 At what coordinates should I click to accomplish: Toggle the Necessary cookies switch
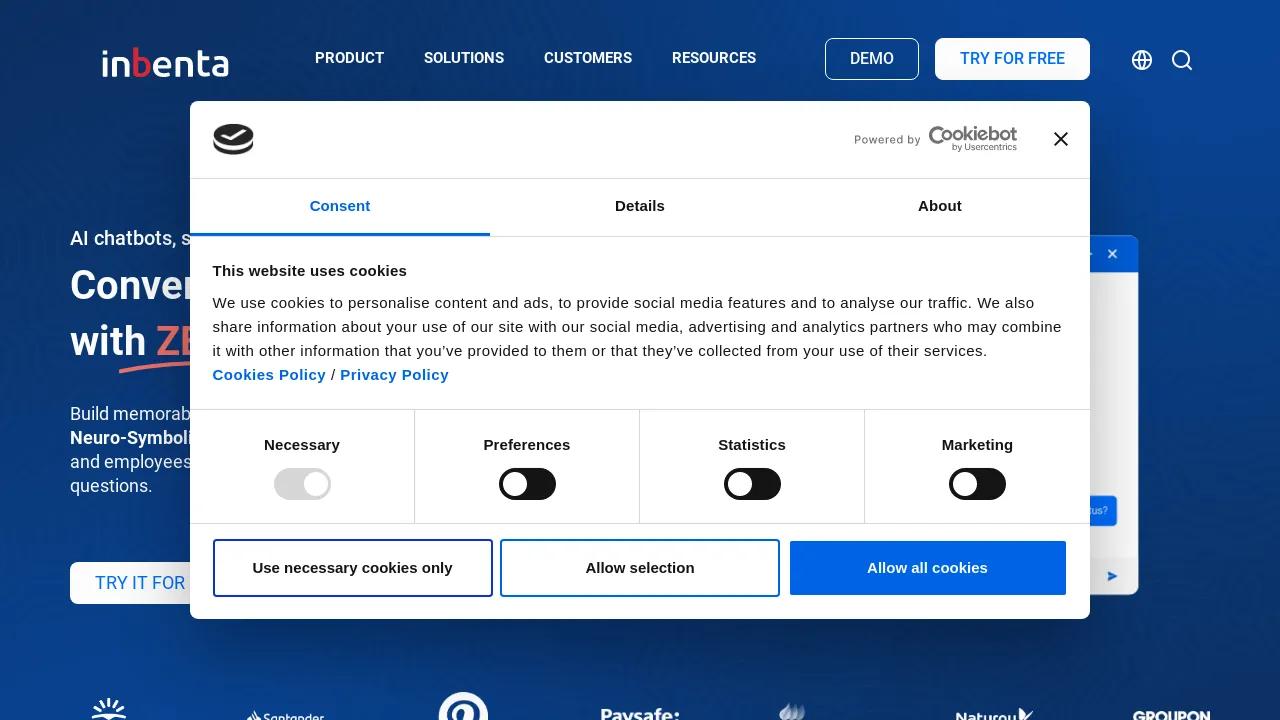pyautogui.click(x=302, y=484)
